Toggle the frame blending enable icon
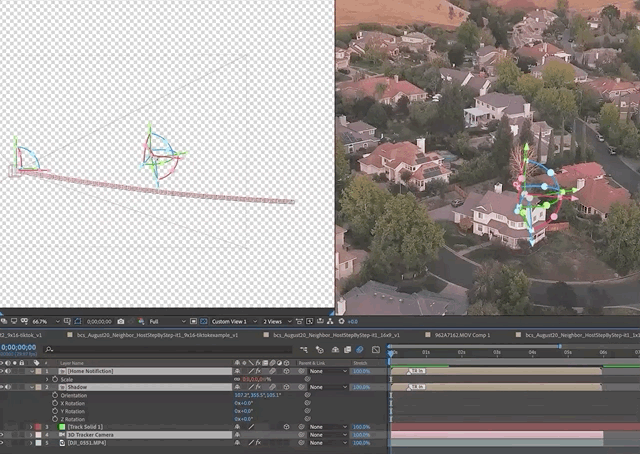The height and width of the screenshot is (454, 640). [x=347, y=349]
